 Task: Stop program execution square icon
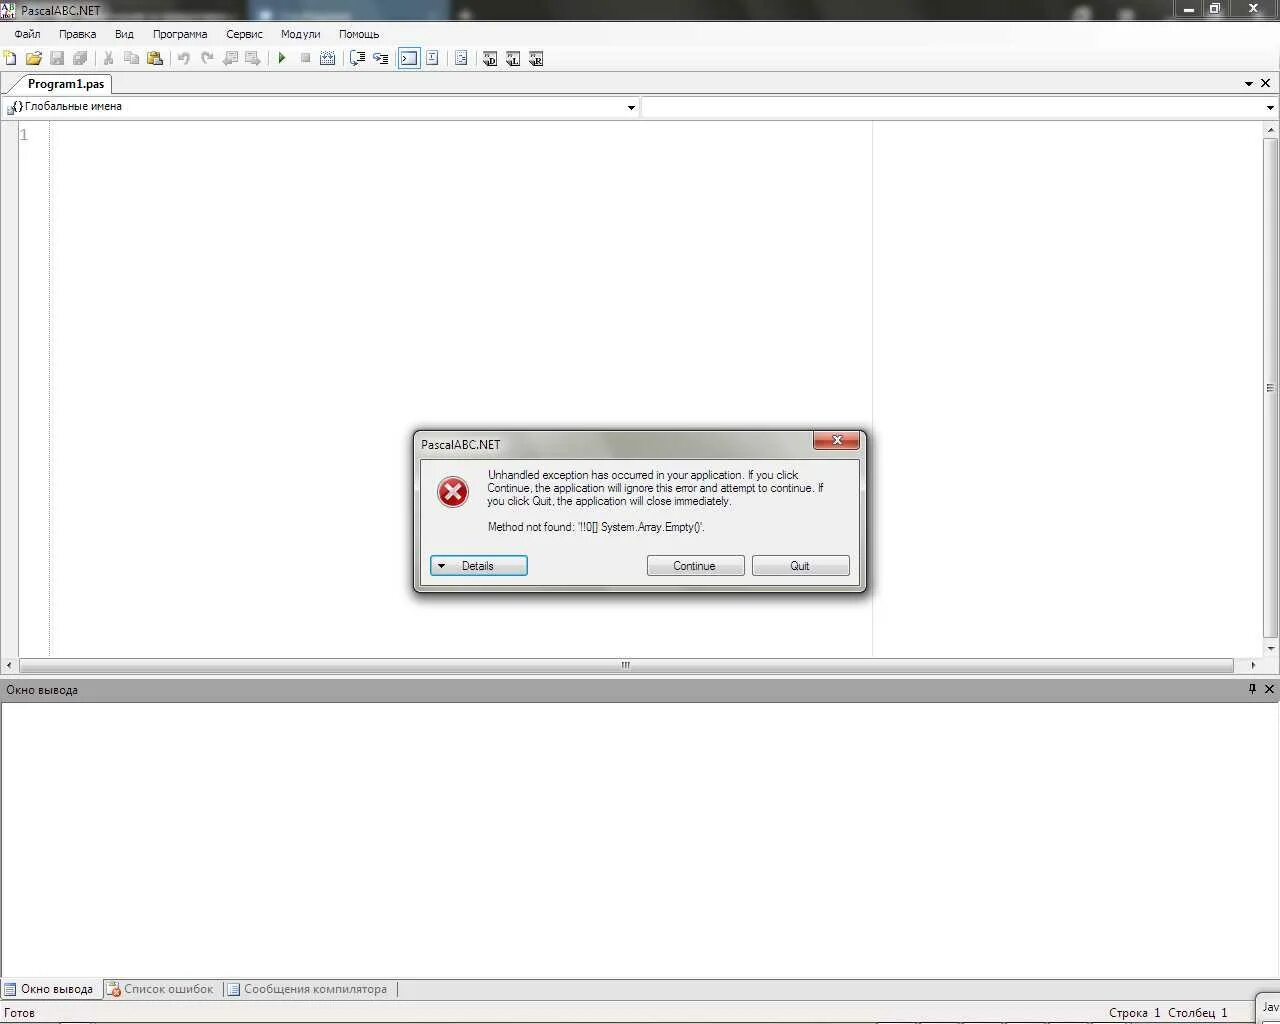[305, 58]
